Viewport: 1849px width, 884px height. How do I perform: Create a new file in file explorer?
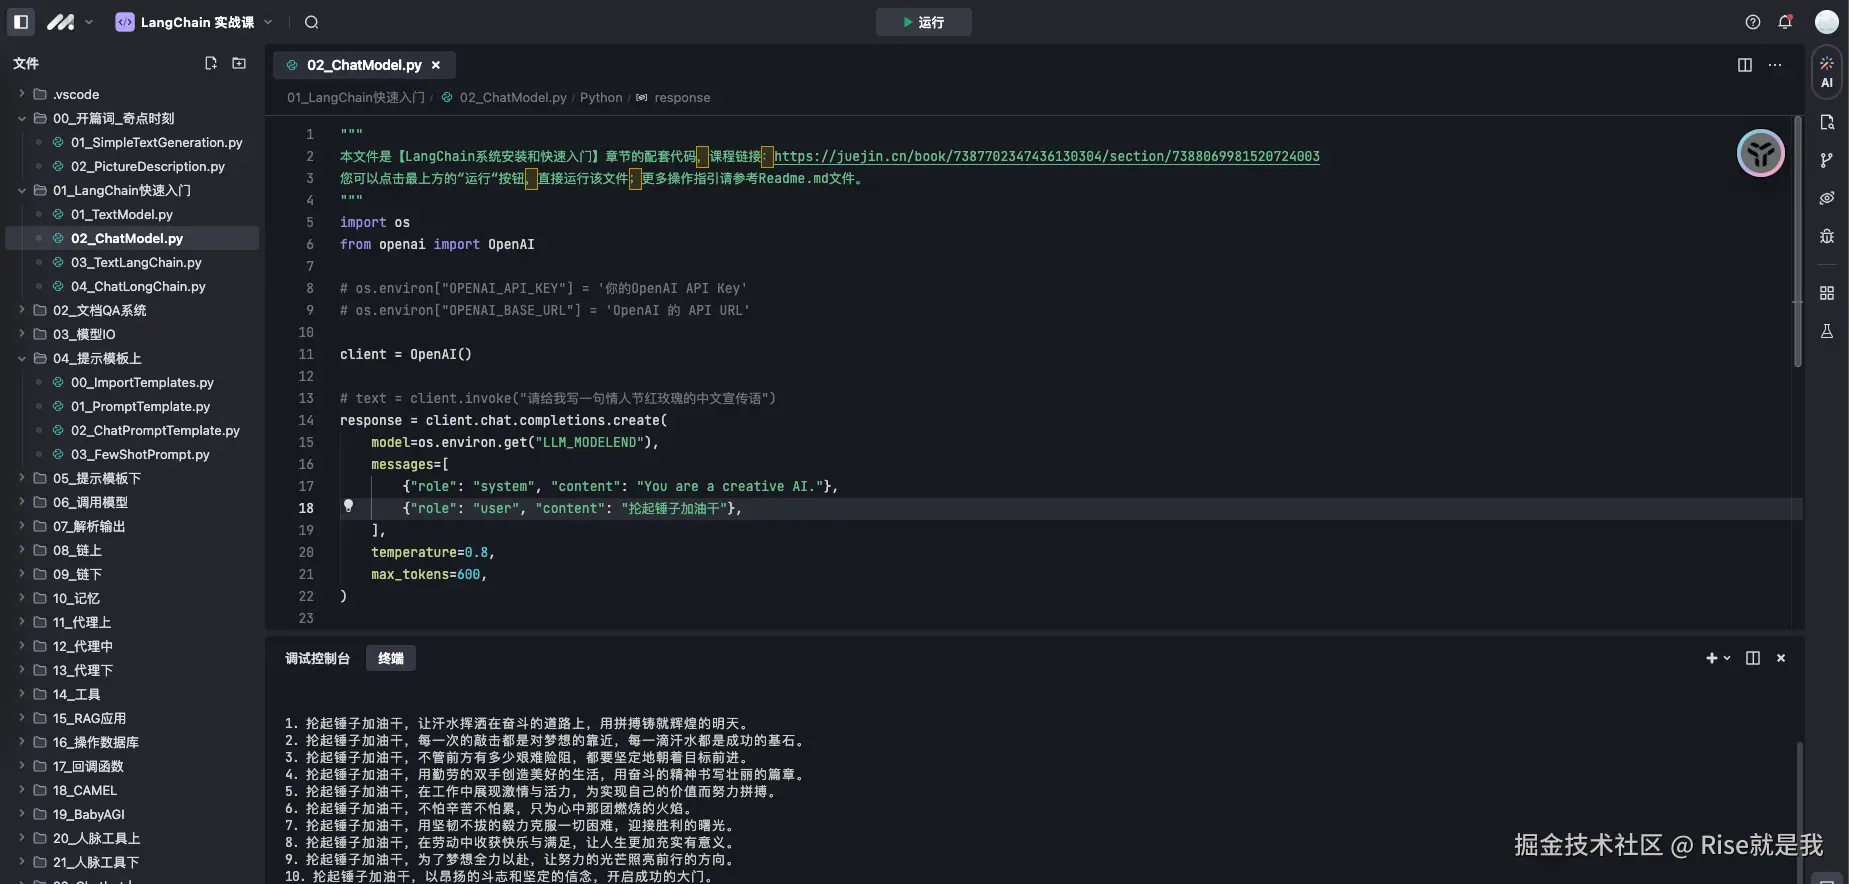pyautogui.click(x=211, y=63)
